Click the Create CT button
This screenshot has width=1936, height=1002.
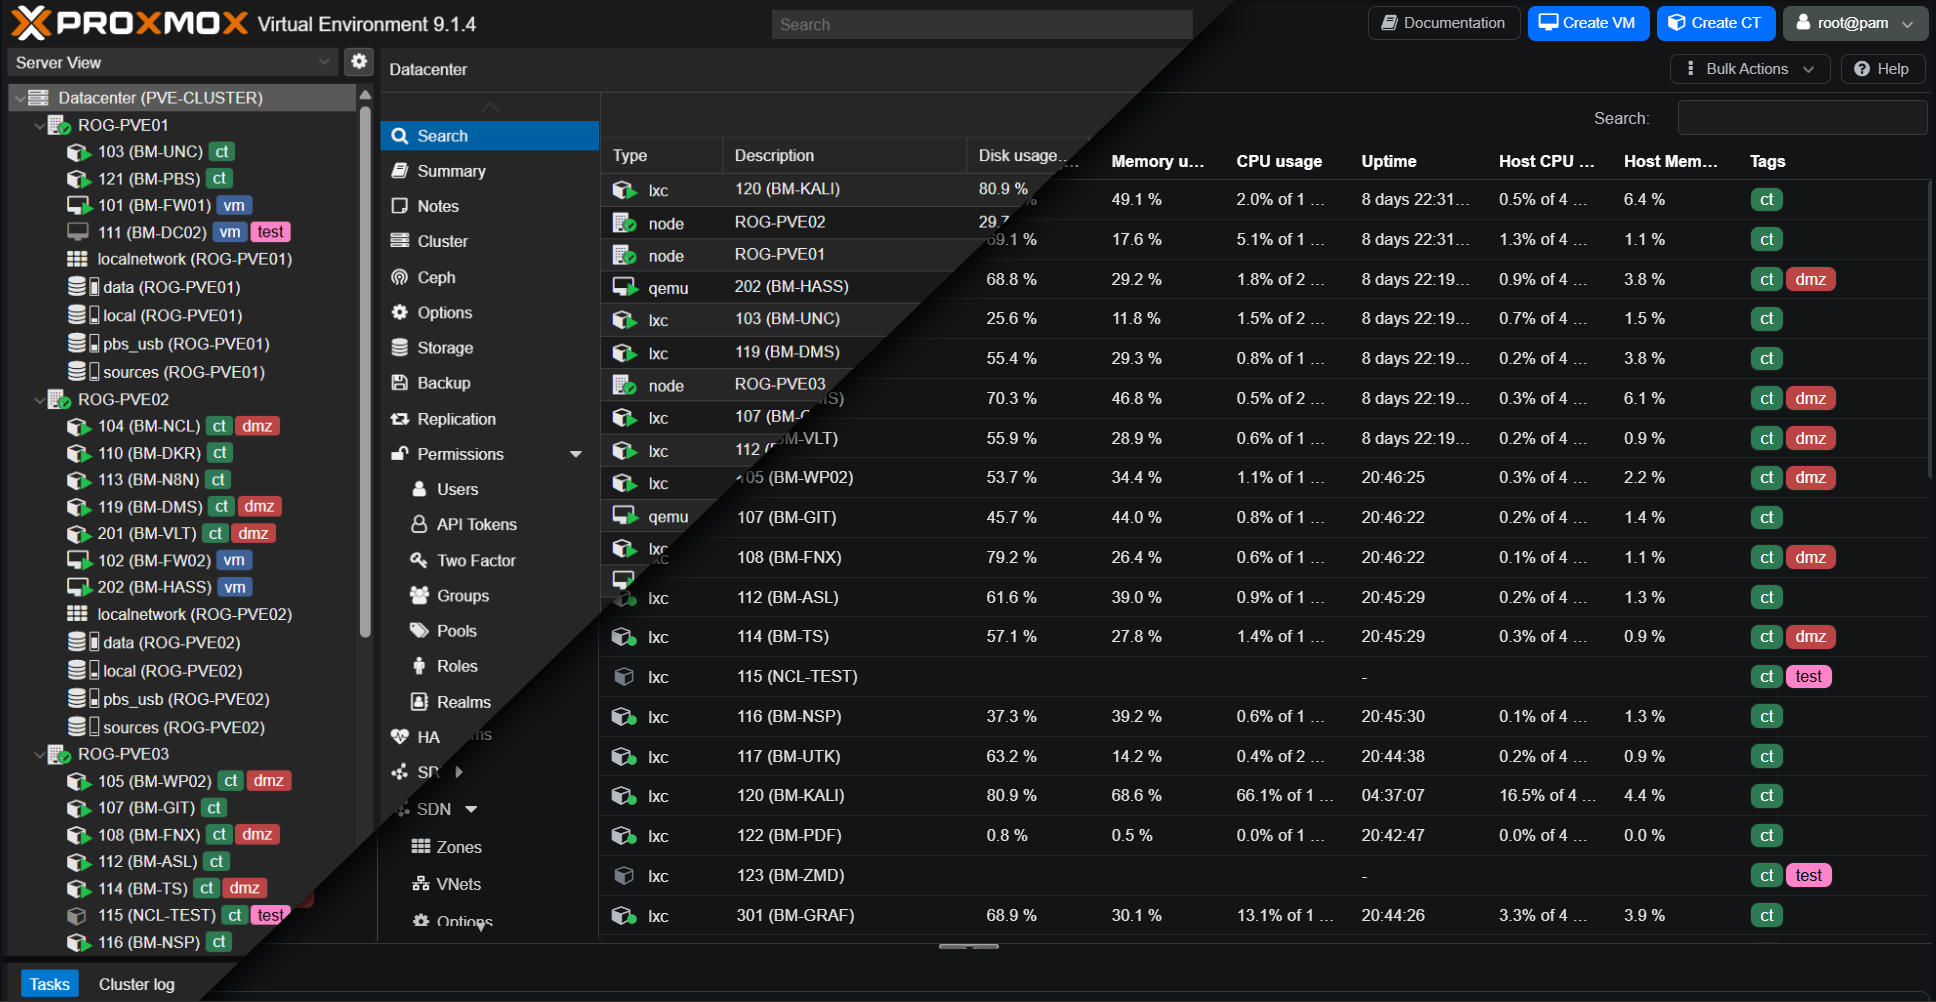[x=1715, y=23]
